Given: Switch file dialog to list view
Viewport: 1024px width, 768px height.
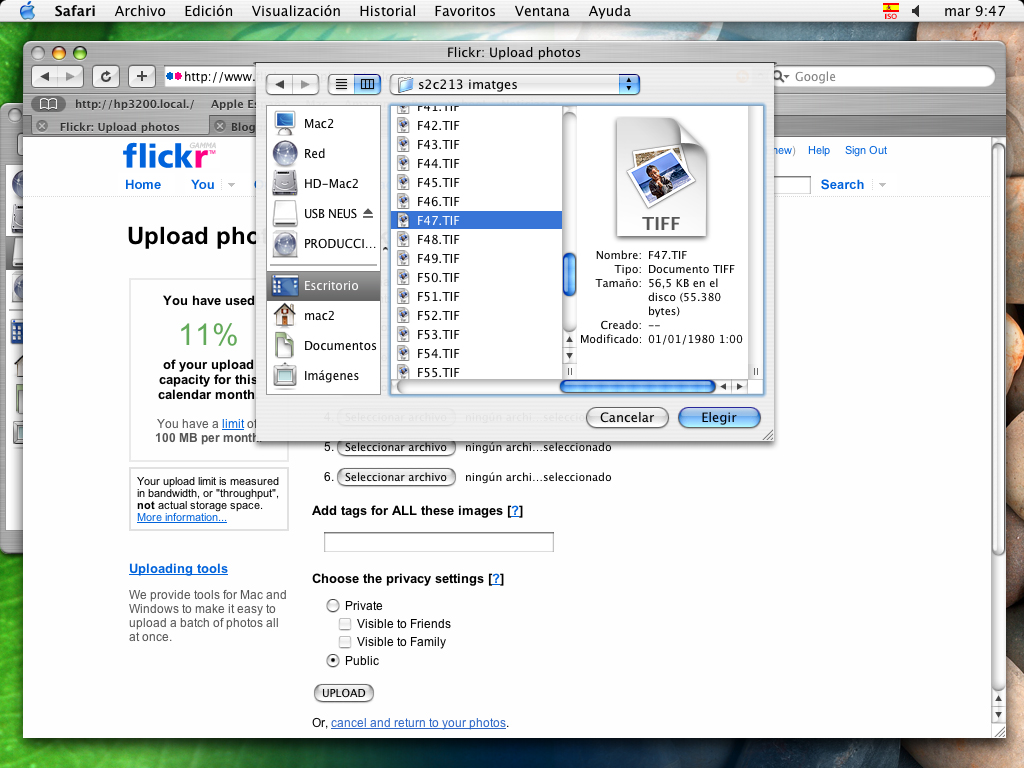Looking at the screenshot, I should click(x=341, y=84).
